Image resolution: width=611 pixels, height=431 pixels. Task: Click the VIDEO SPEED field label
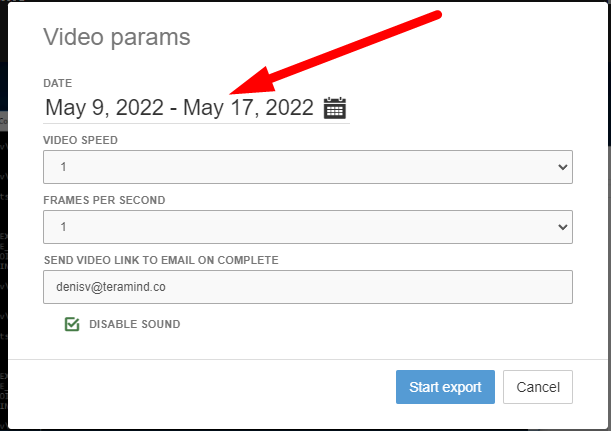(80, 140)
